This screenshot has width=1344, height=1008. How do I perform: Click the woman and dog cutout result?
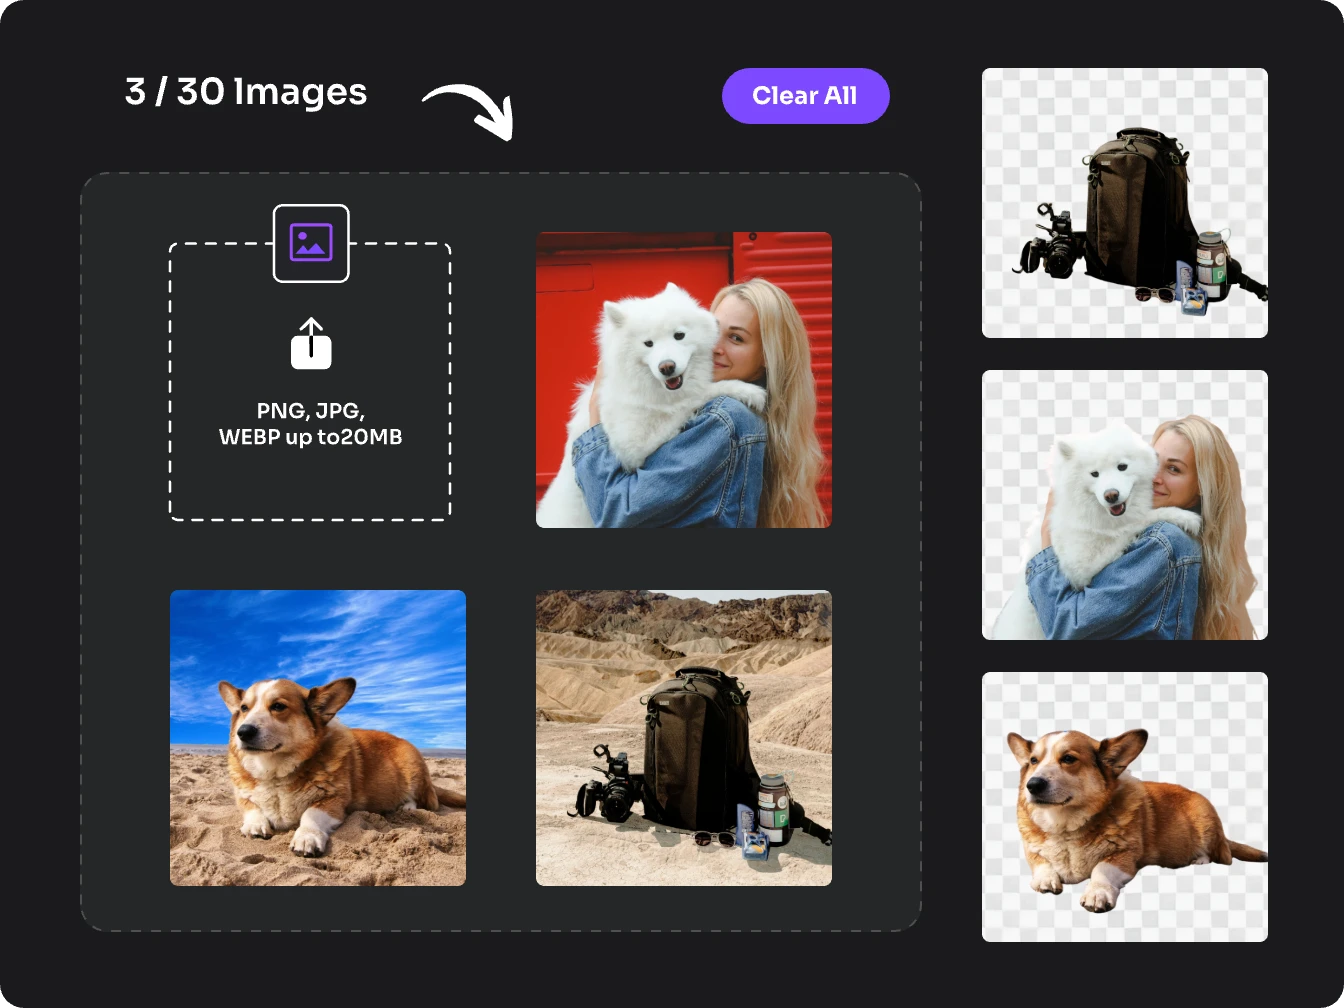(1124, 505)
